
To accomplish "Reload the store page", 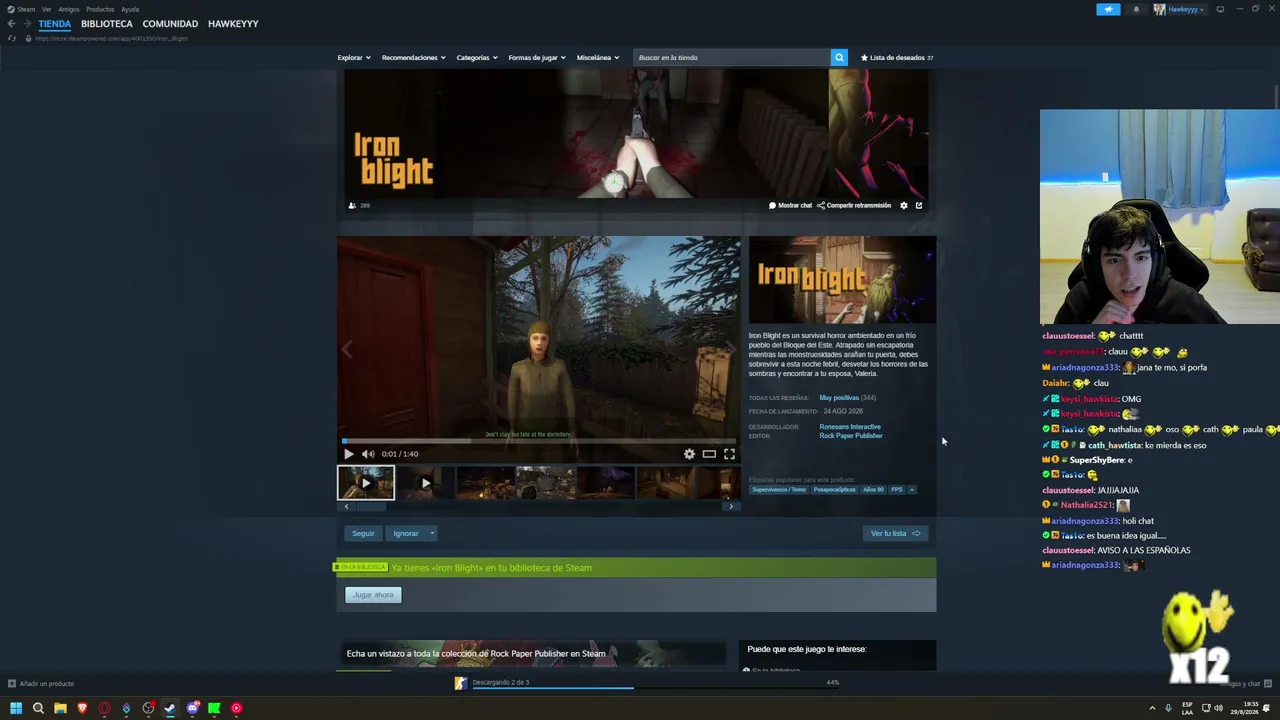I will [x=12, y=38].
